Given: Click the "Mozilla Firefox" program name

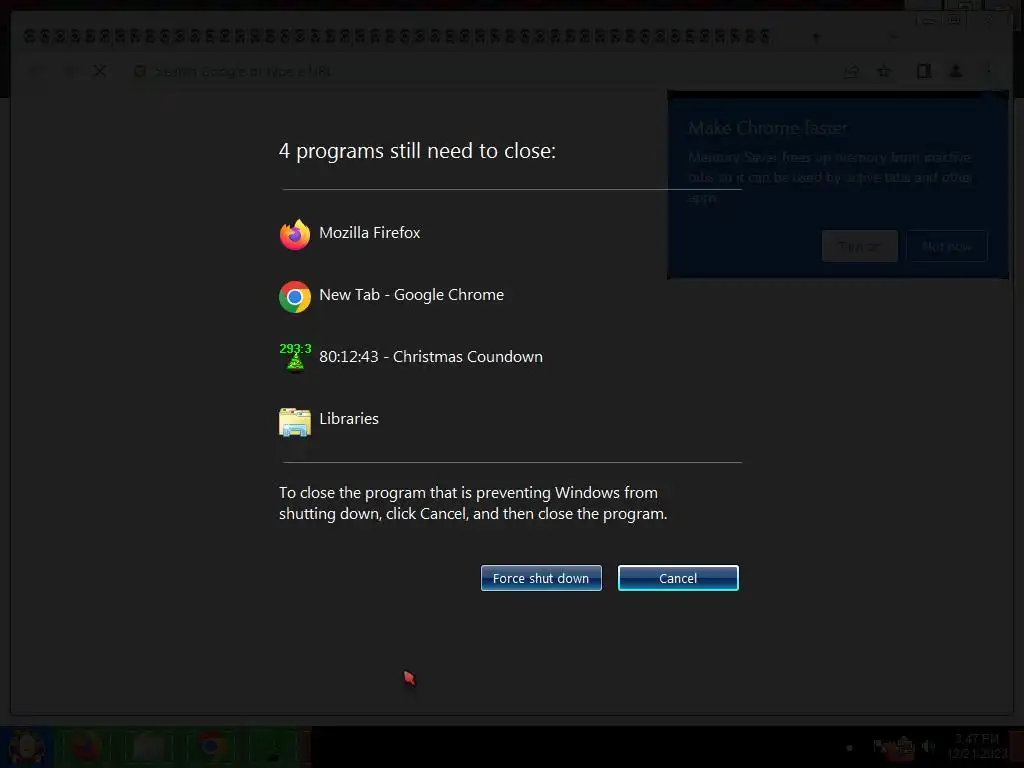Looking at the screenshot, I should pyautogui.click(x=370, y=232).
